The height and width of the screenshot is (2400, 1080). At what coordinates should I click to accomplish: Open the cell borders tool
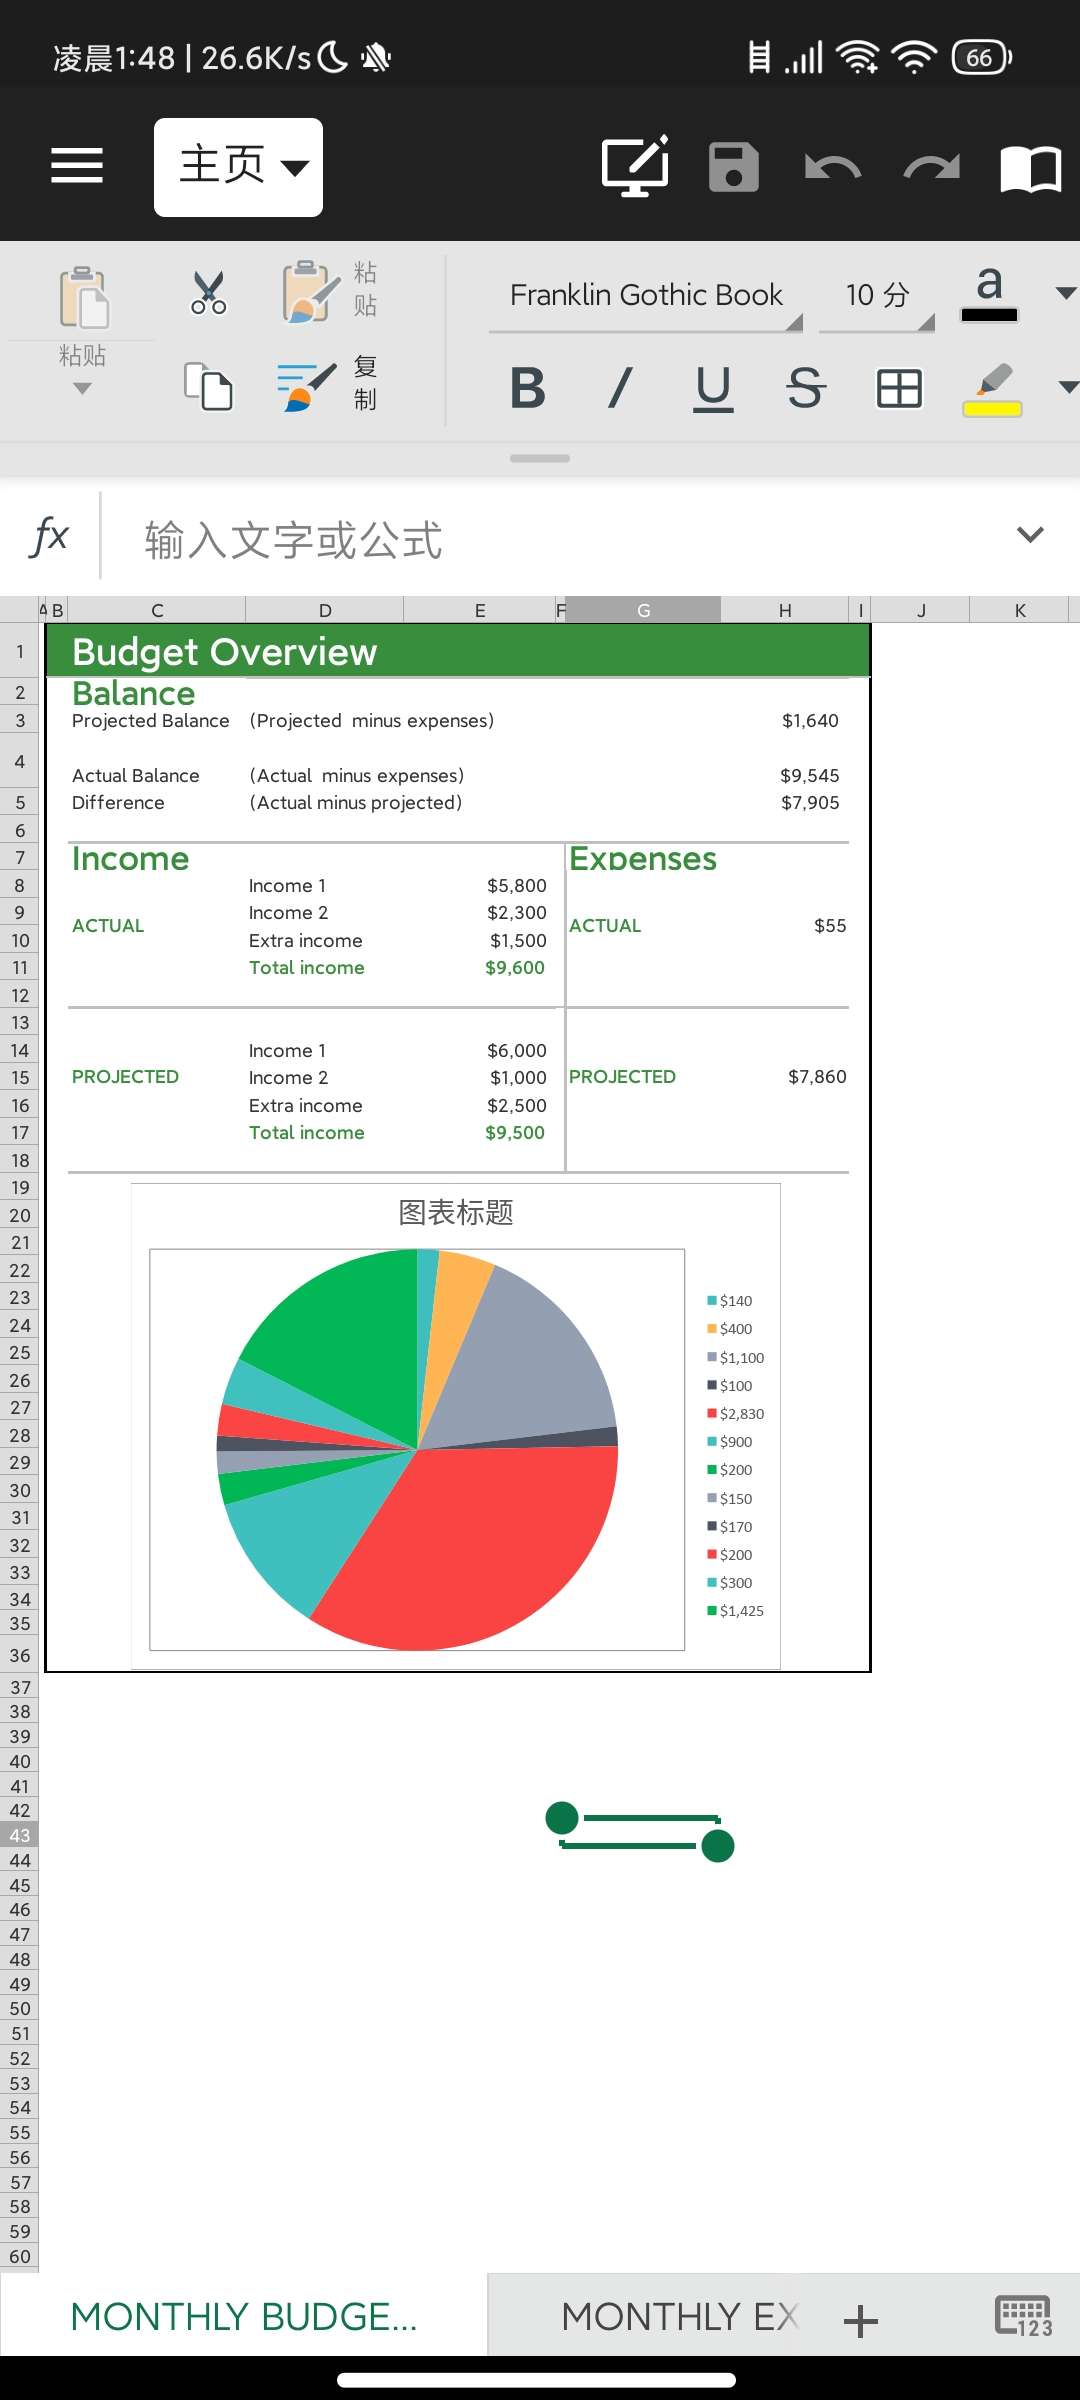coord(899,388)
